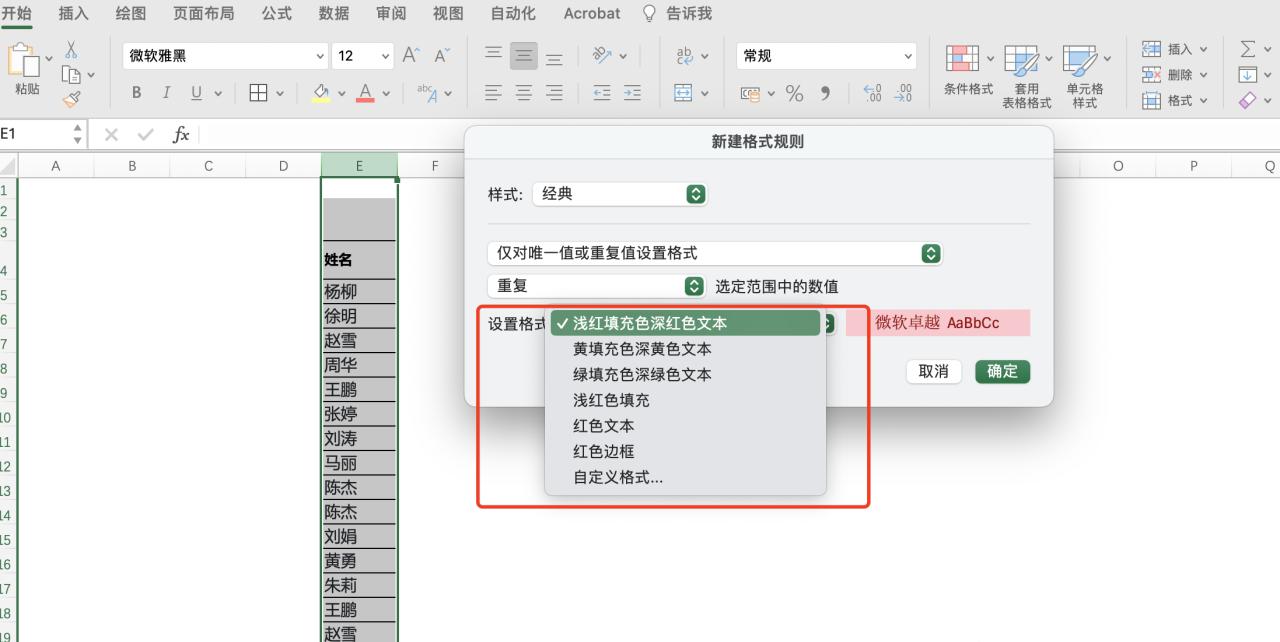The image size is (1280, 642).
Task: Click the 插入 insert cells button
Action: (x=1175, y=49)
